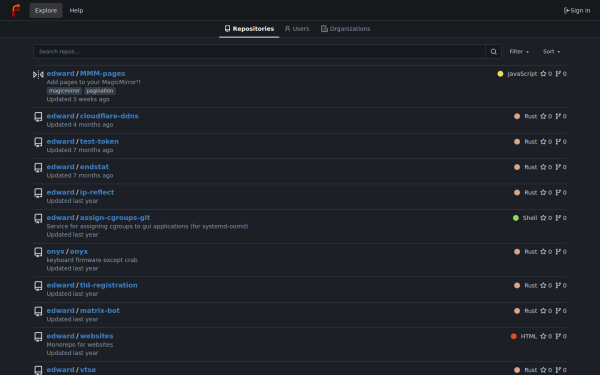The width and height of the screenshot is (600, 375).
Task: Click the fork icon in MMM-pages row
Action: 558,73
